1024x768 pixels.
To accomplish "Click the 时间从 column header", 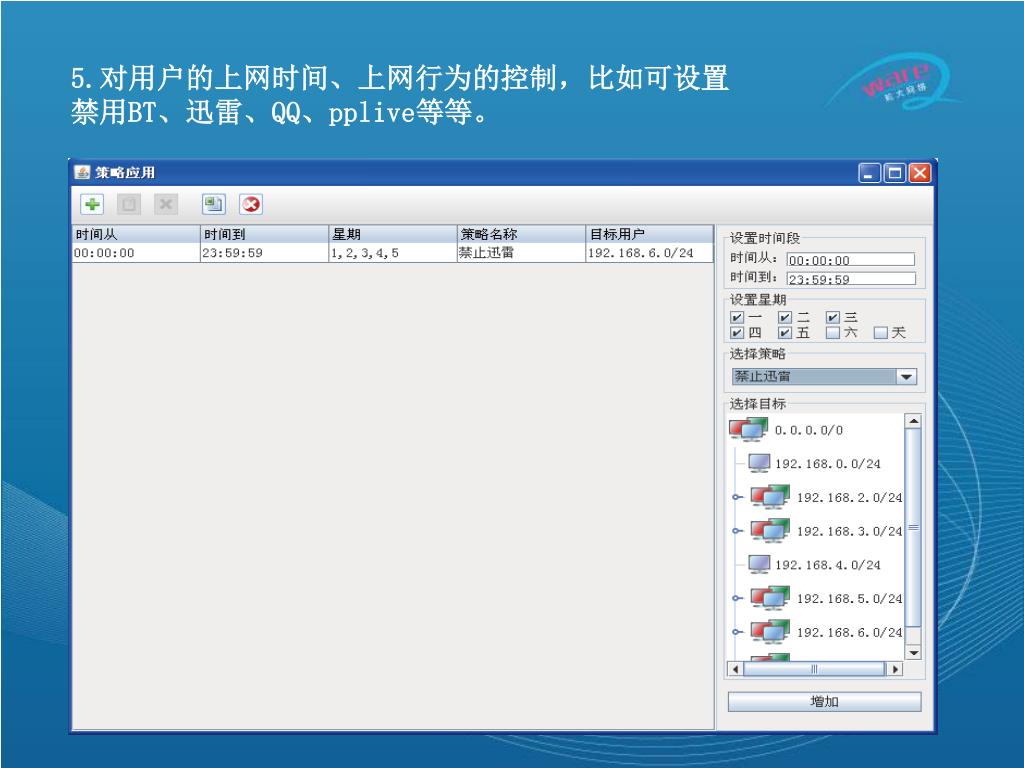I will (136, 234).
